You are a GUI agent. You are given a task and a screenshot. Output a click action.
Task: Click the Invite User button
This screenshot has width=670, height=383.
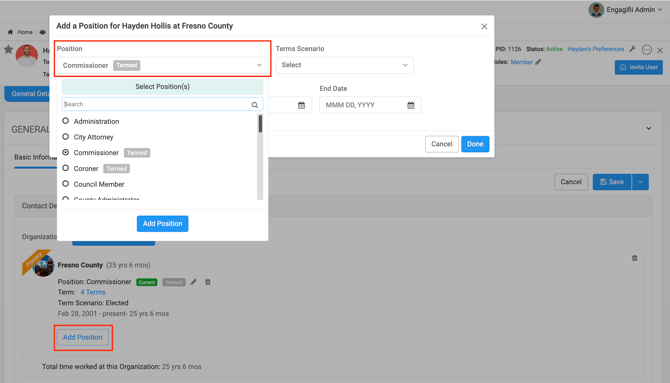pyautogui.click(x=639, y=67)
